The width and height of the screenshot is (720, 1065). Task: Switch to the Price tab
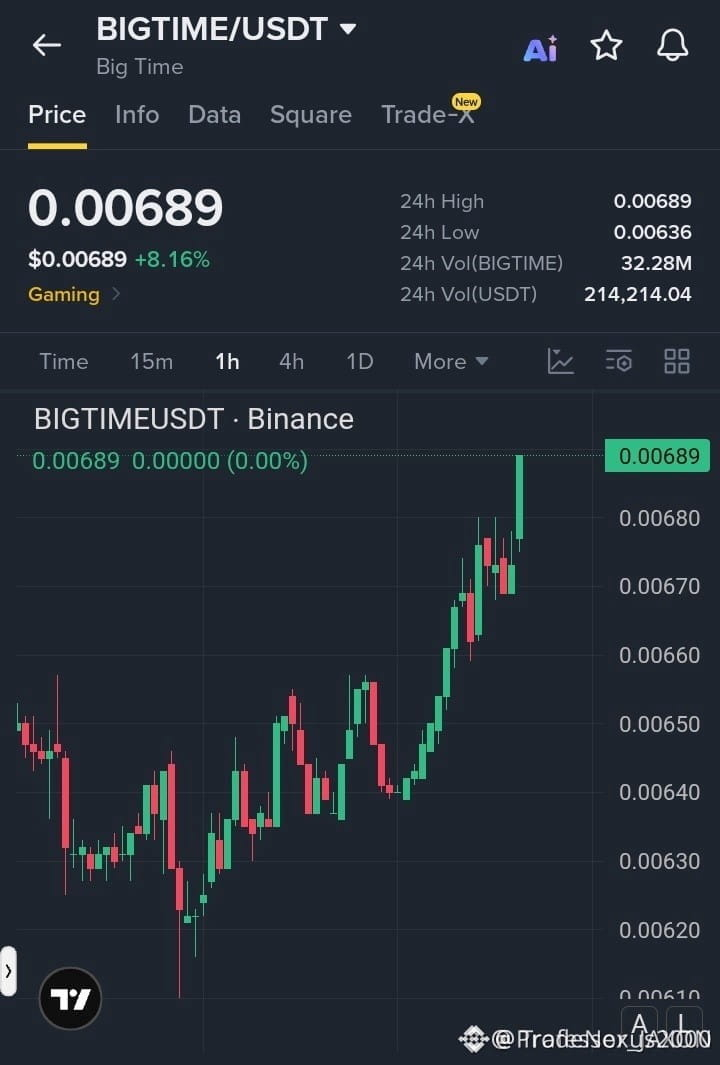tap(57, 115)
